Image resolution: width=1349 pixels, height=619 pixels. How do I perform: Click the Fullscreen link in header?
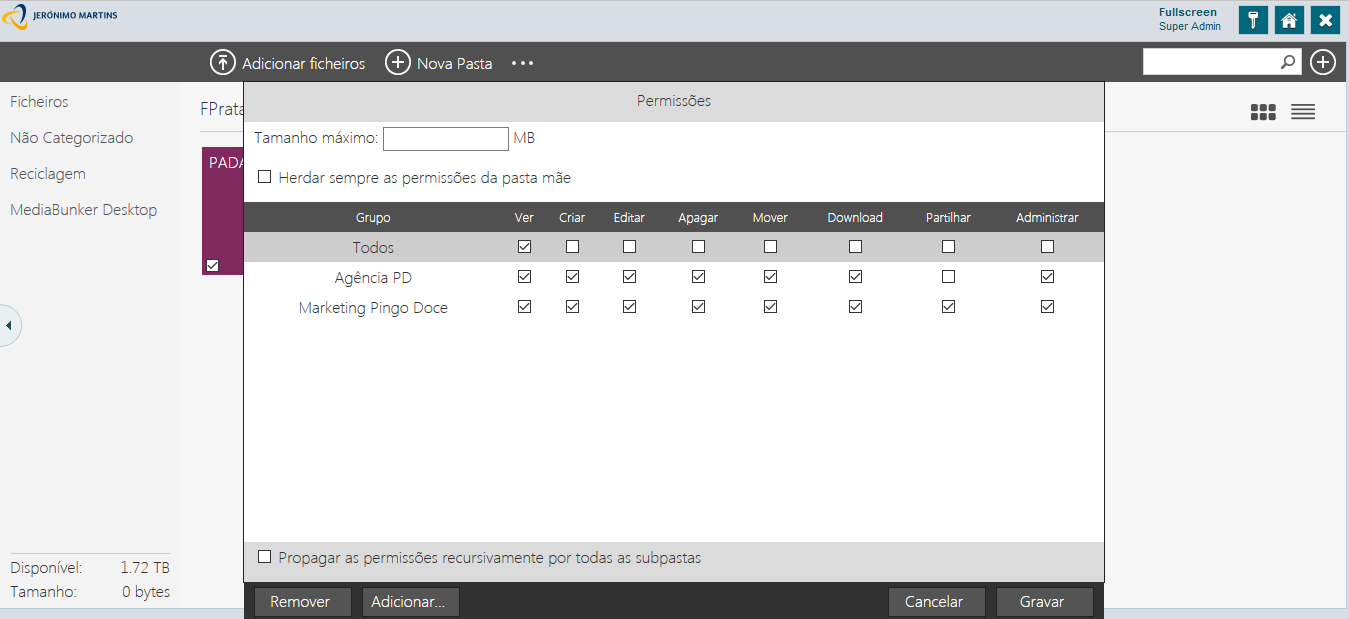[x=1188, y=12]
